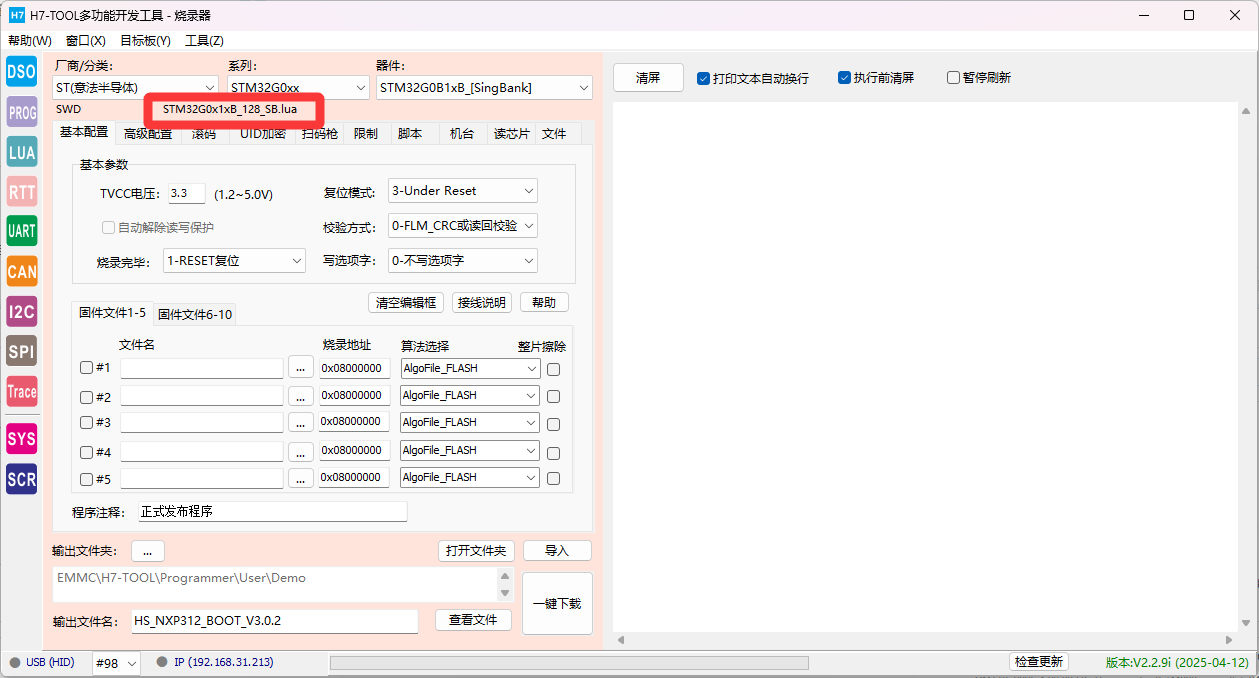Click the 输出文件名 input field
Viewport: 1259px width, 678px height.
[275, 621]
